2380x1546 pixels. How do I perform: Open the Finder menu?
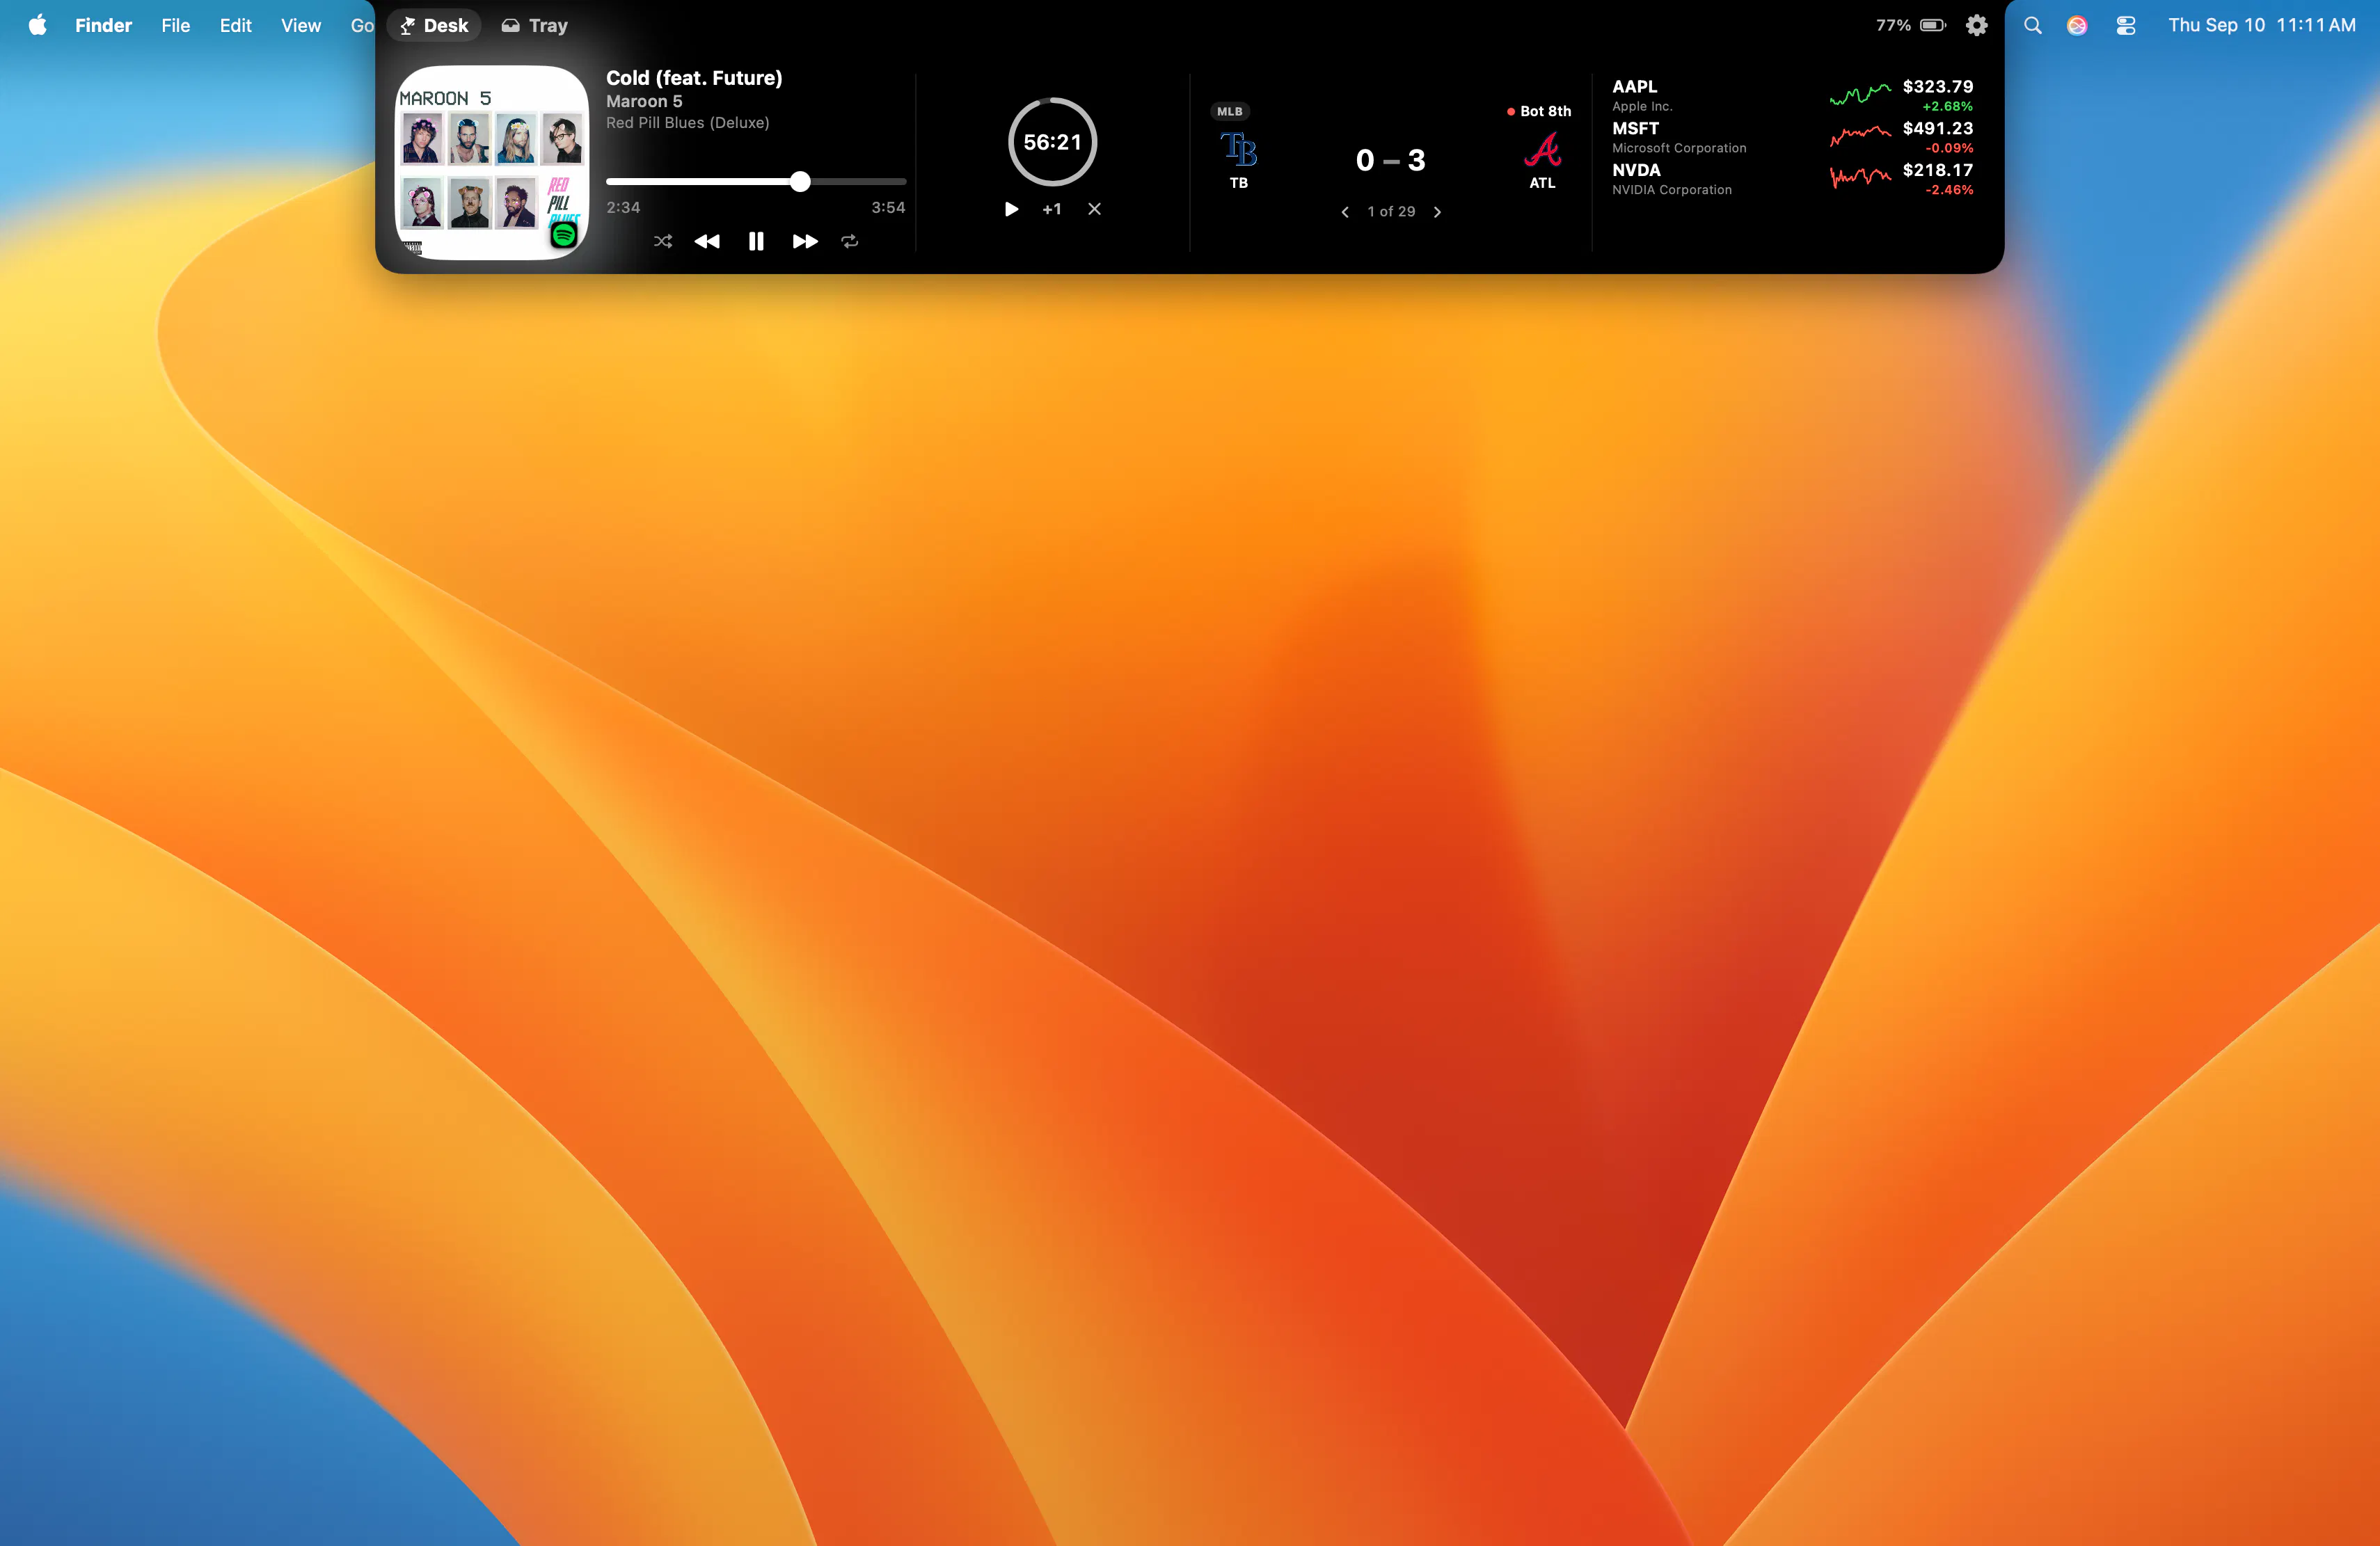point(104,25)
